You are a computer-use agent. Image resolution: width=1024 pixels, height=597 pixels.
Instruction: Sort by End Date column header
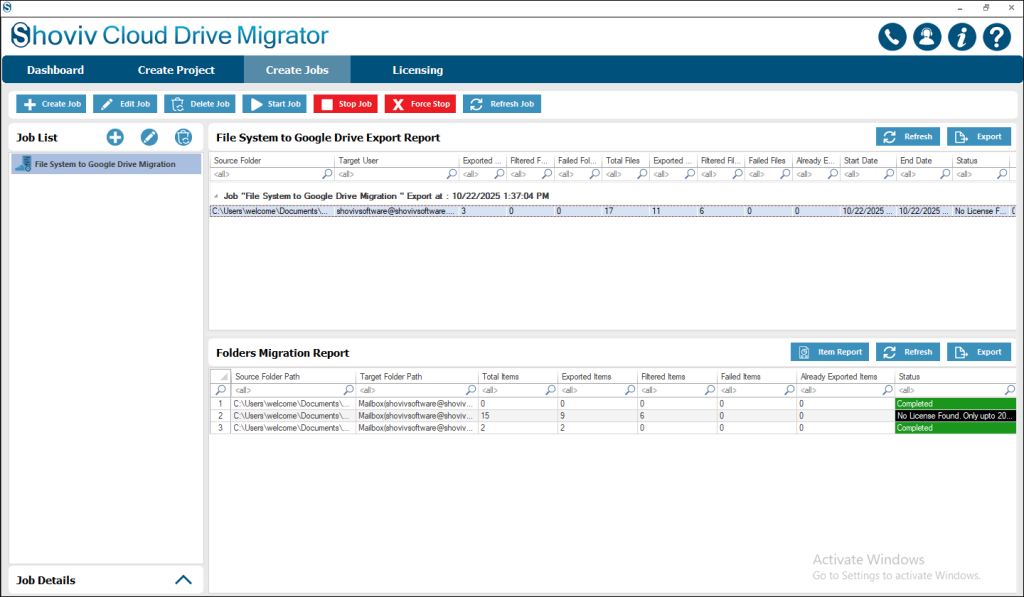(924, 161)
